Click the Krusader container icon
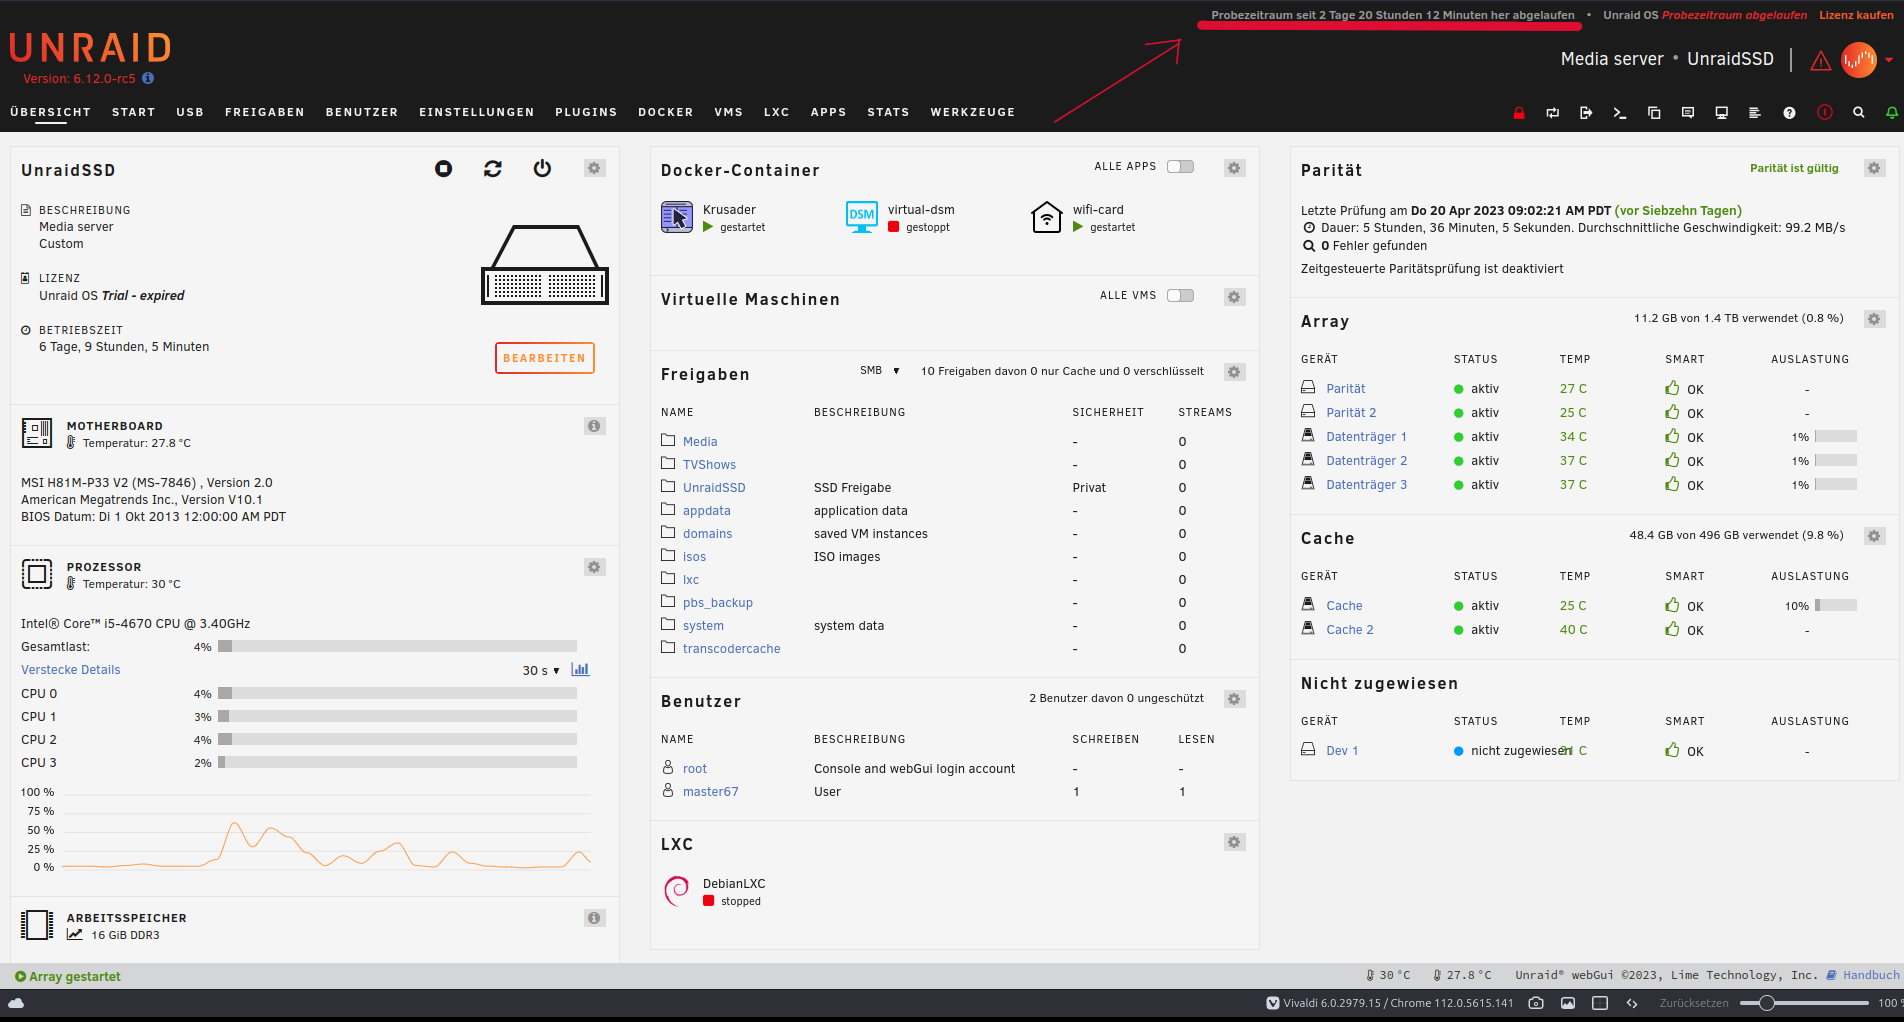Image resolution: width=1904 pixels, height=1022 pixels. [677, 217]
